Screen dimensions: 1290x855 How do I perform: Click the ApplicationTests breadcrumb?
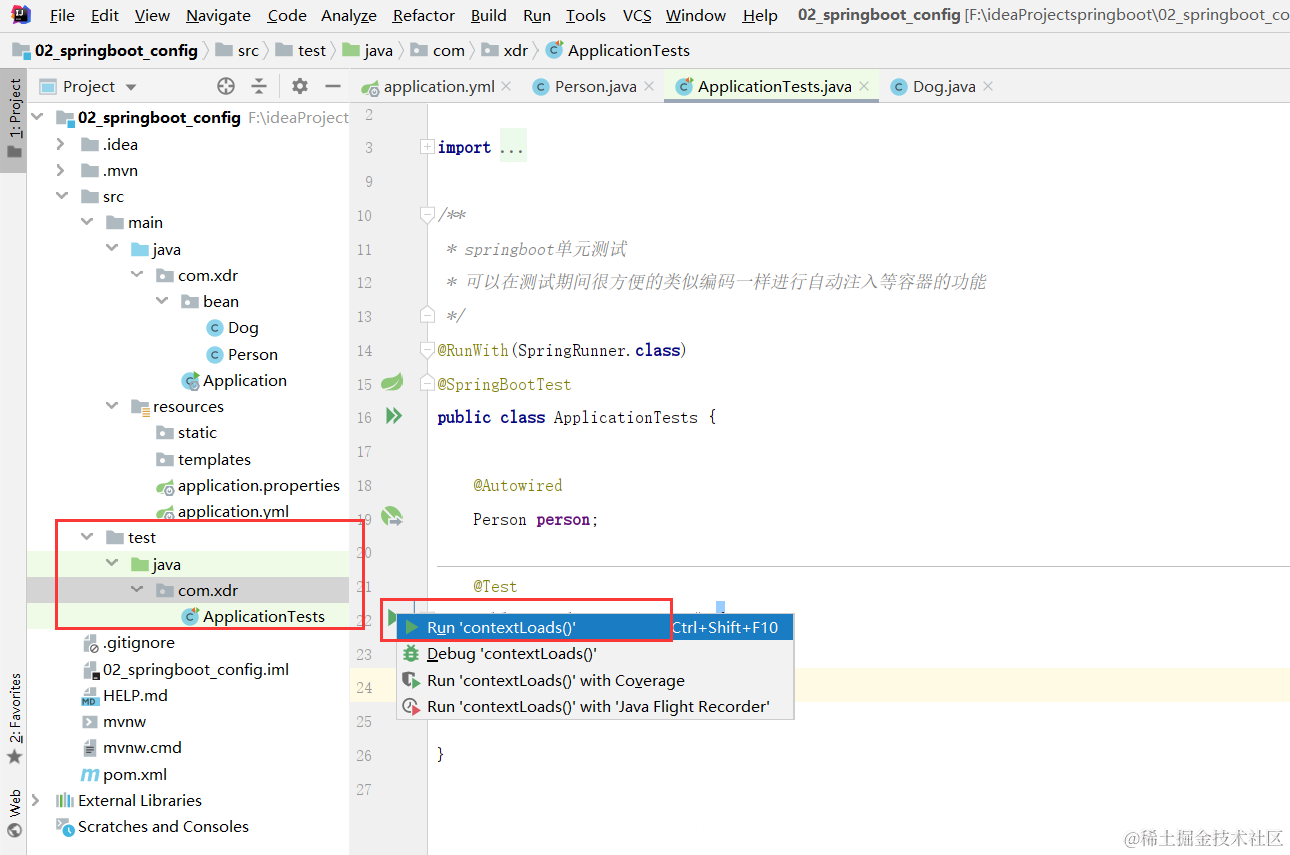618,50
